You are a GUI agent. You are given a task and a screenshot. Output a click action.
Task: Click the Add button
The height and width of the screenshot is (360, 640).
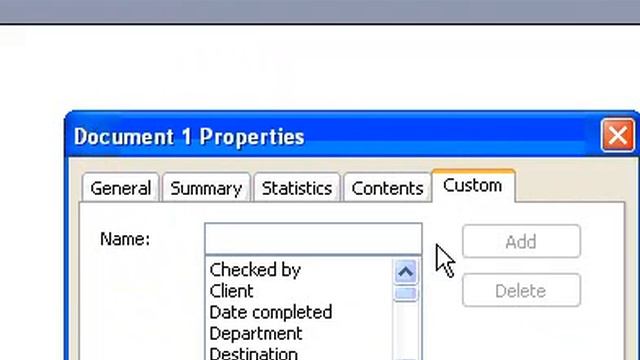coord(521,242)
